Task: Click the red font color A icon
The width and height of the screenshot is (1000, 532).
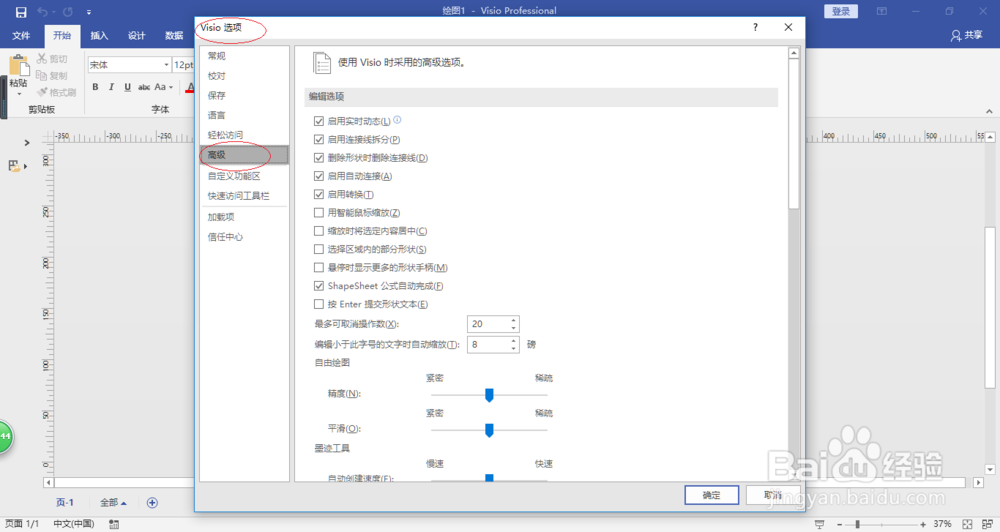Action: pyautogui.click(x=190, y=87)
